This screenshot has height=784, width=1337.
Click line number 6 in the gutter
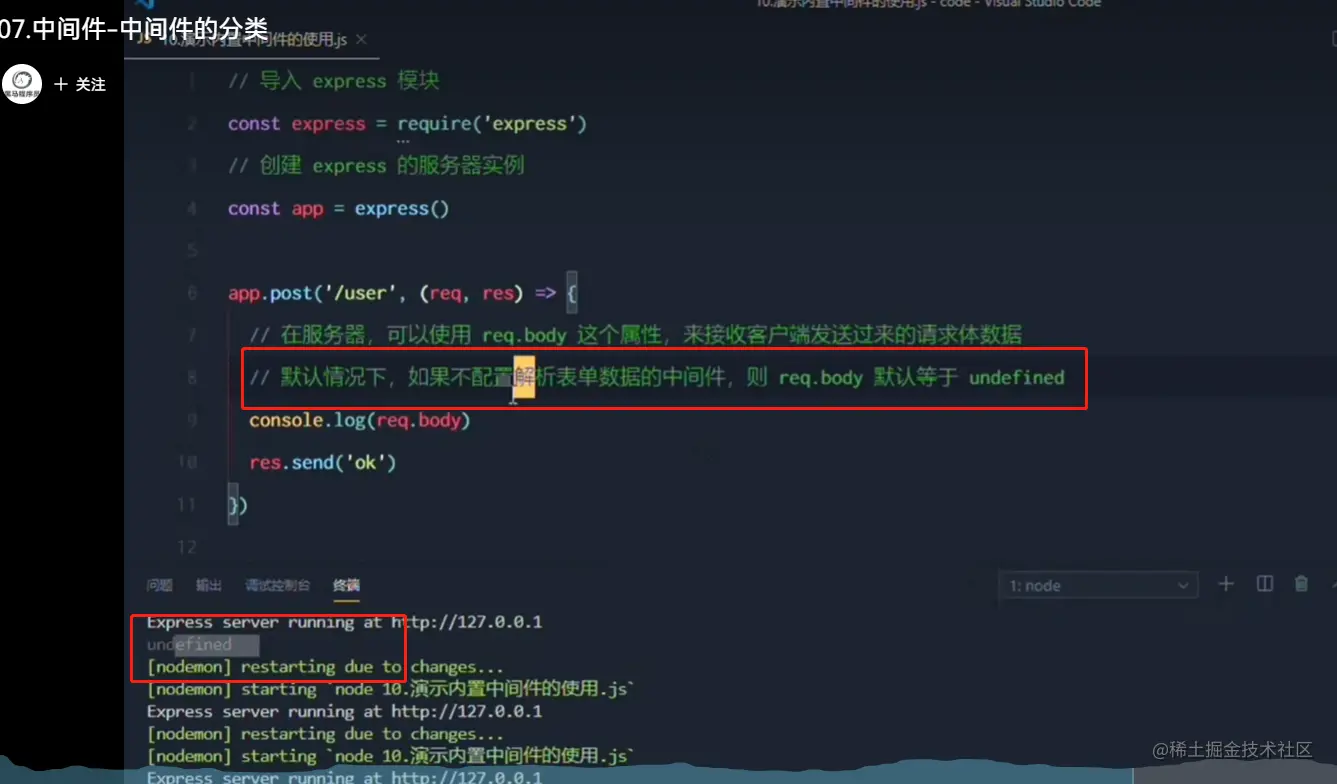tap(191, 294)
